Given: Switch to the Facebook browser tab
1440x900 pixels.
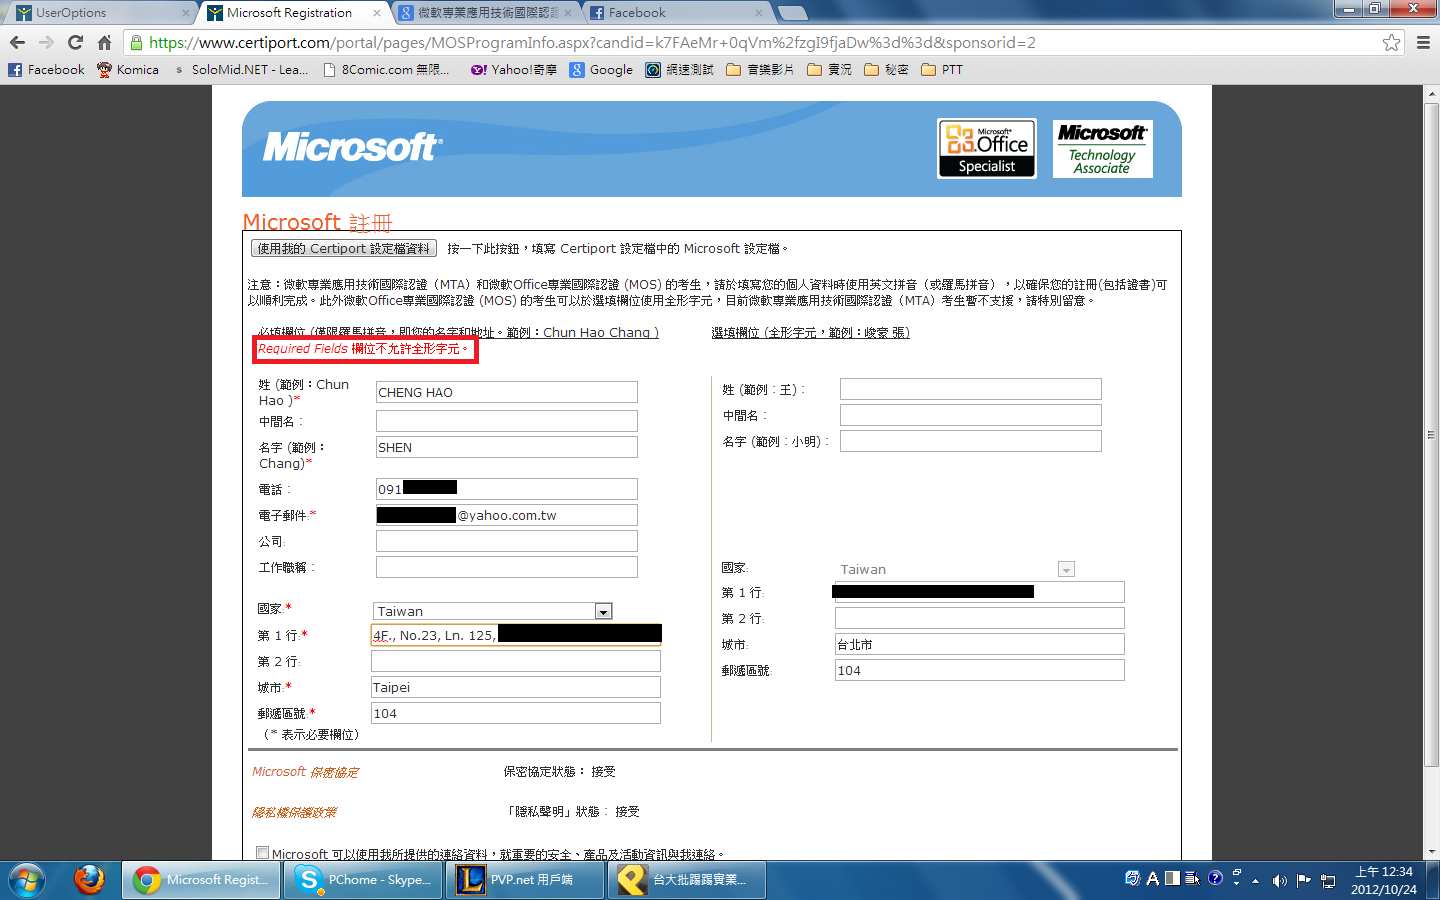Looking at the screenshot, I should (x=675, y=13).
